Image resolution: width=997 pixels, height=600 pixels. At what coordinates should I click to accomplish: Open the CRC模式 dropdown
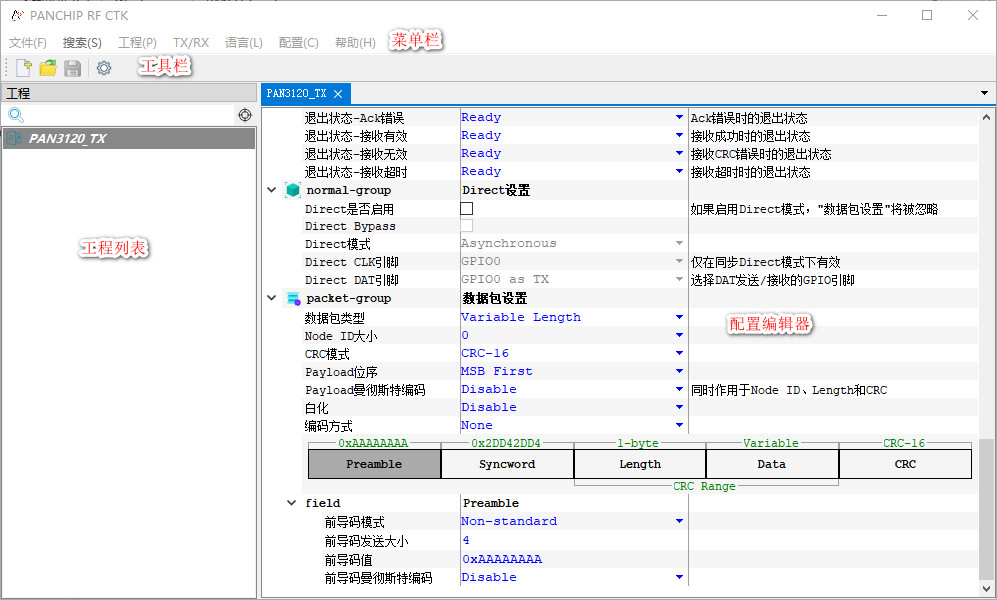tap(679, 353)
